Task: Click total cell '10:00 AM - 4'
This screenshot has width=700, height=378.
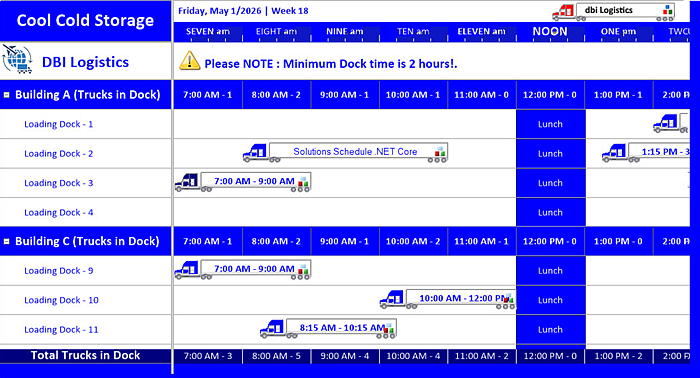Action: click(x=413, y=356)
